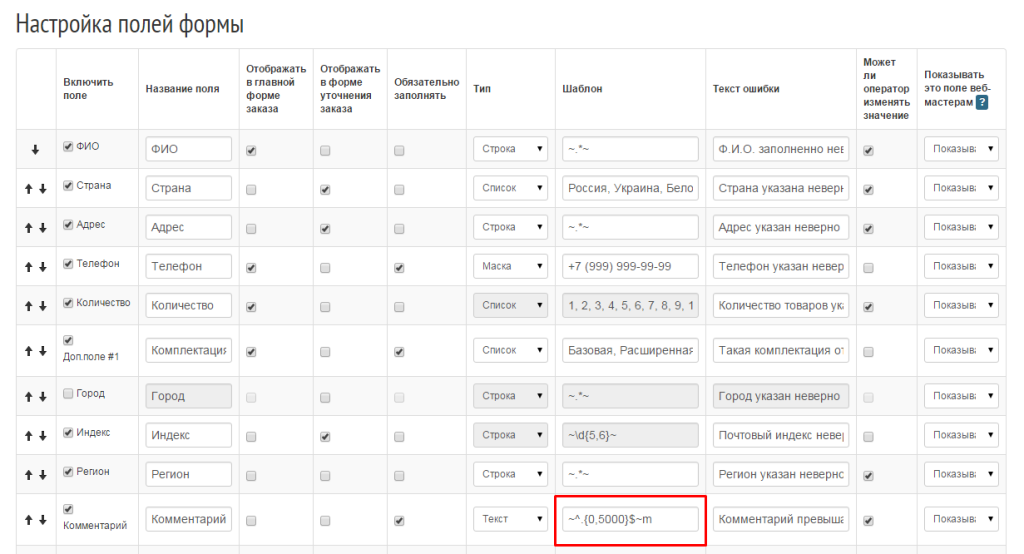
Task: Click the move-down arrow in the ФИО row
Action: pyautogui.click(x=35, y=150)
